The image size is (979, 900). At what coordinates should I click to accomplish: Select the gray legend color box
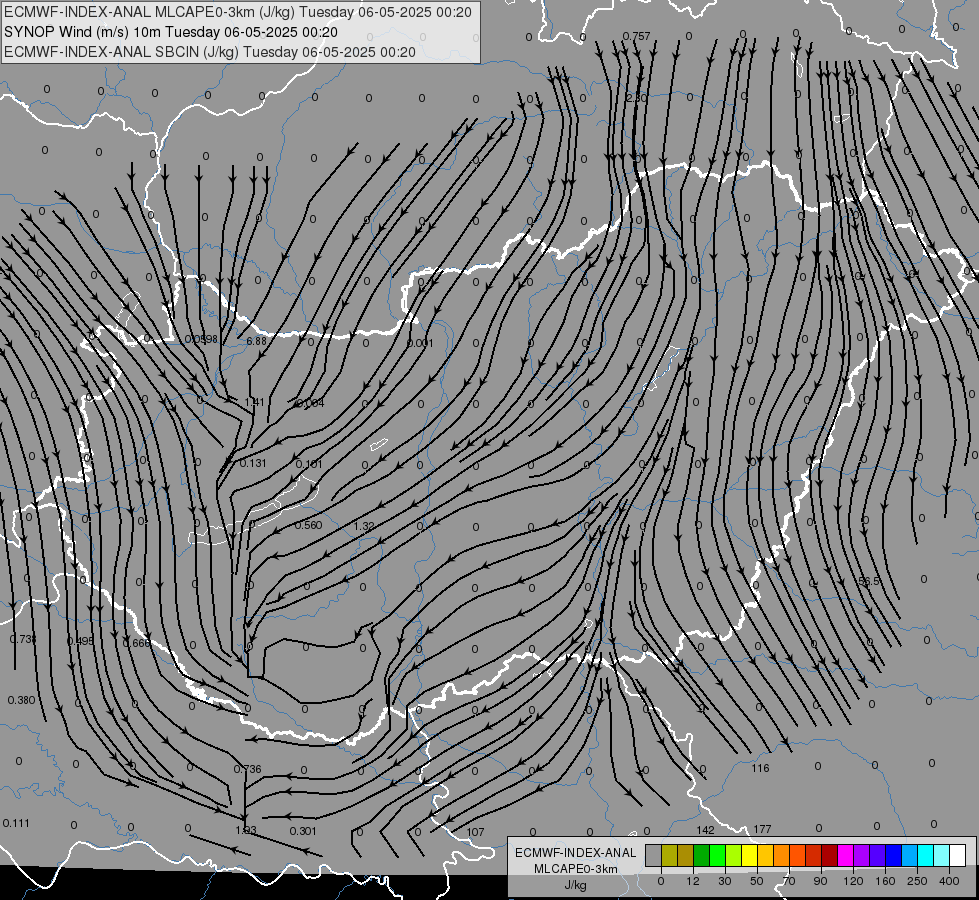tap(654, 855)
